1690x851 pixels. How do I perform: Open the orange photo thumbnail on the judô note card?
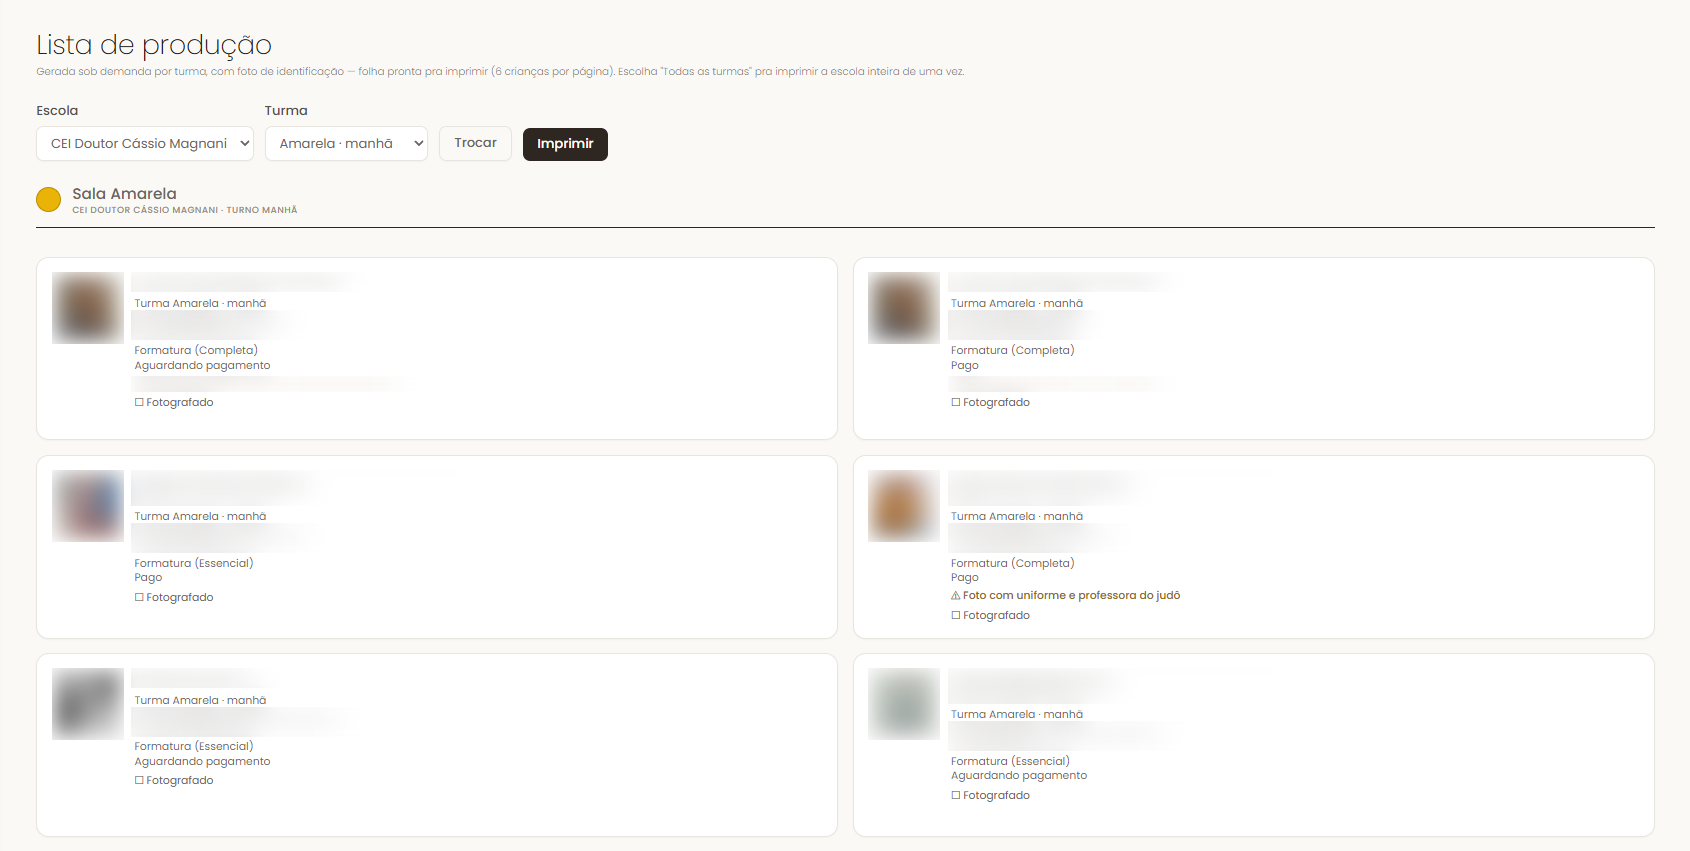[x=904, y=506]
